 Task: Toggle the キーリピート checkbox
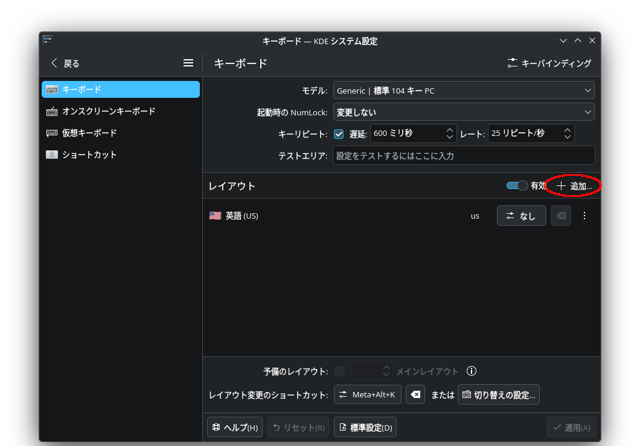click(339, 134)
